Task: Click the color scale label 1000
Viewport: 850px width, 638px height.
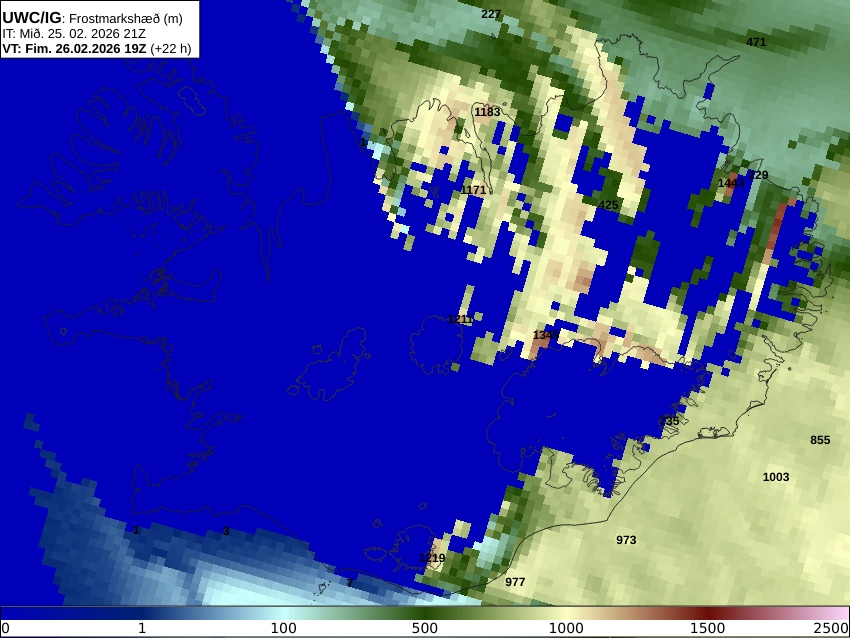Action: pyautogui.click(x=566, y=628)
